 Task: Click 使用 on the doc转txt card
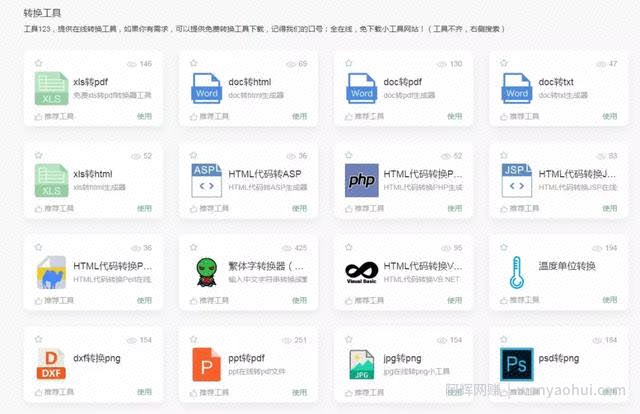click(609, 116)
